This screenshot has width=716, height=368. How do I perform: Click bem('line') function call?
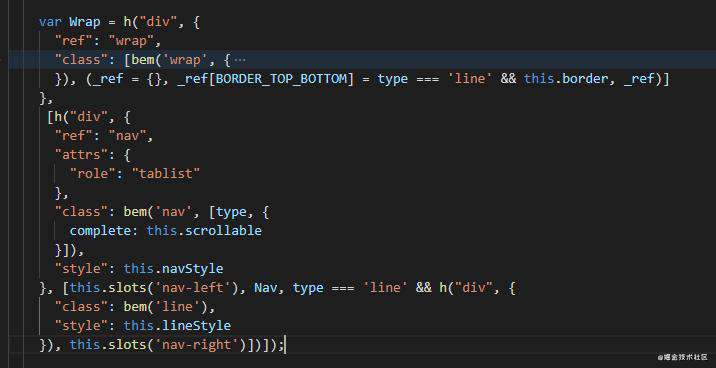point(165,306)
